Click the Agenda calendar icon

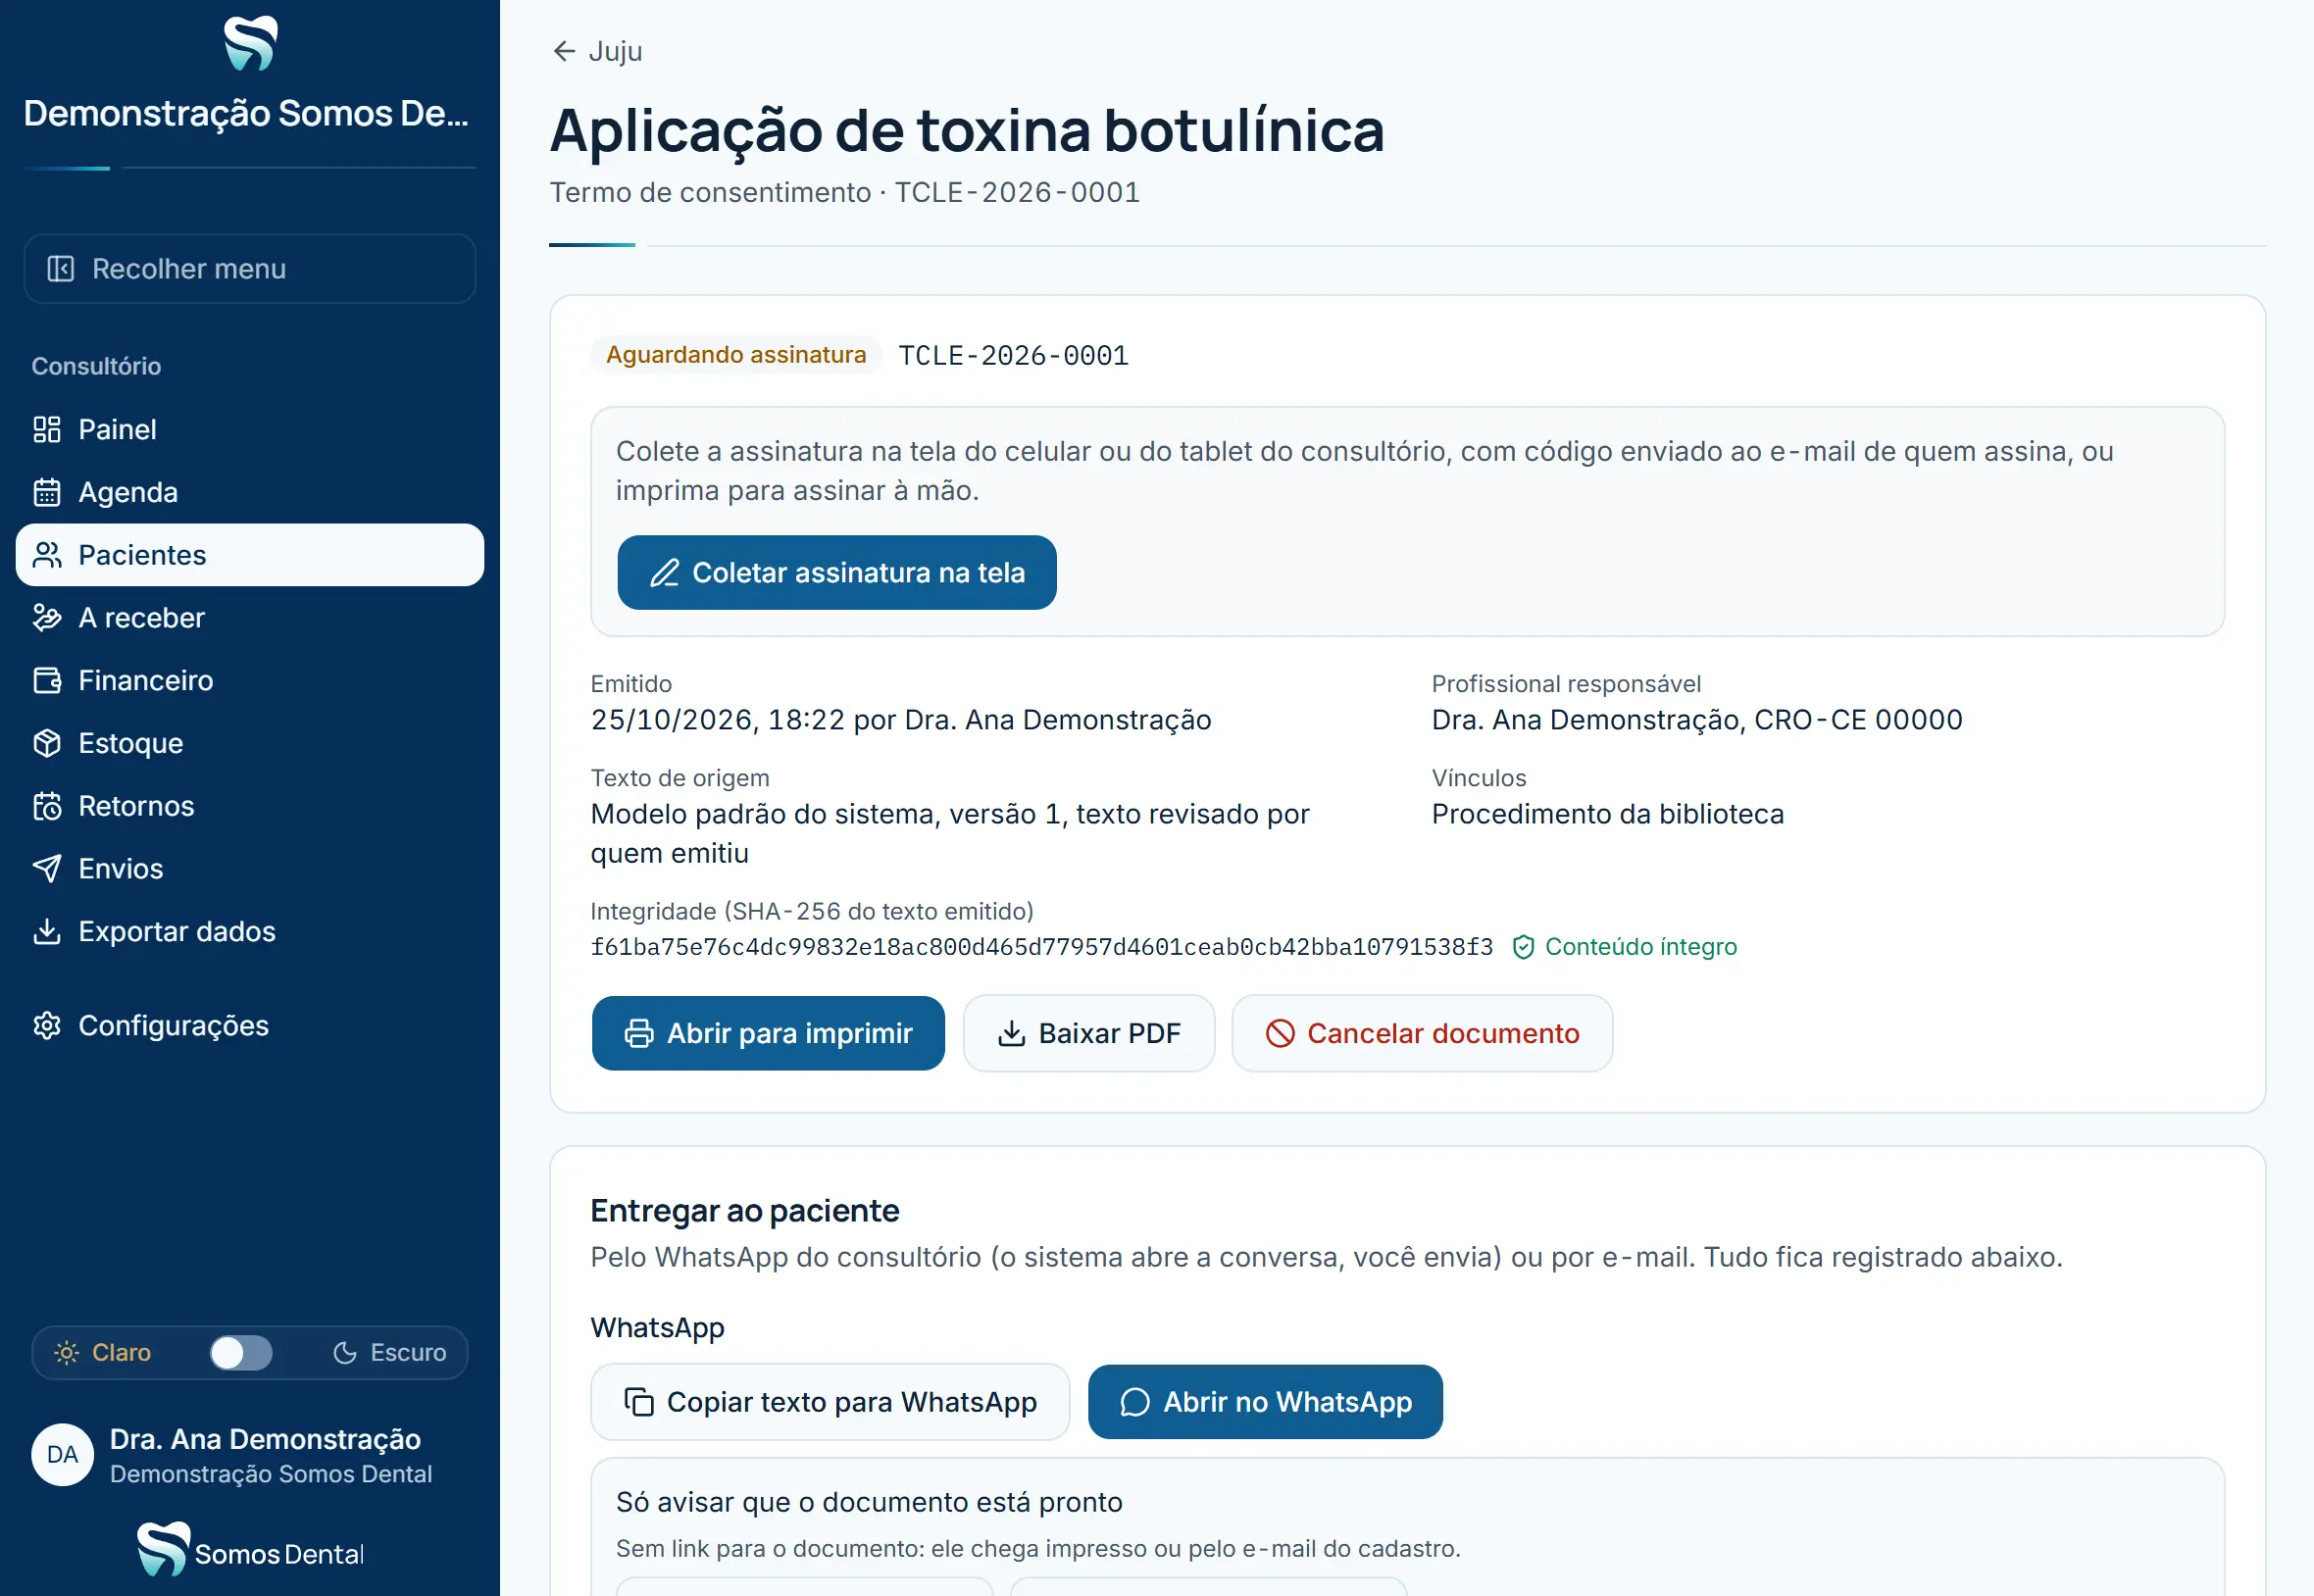tap(47, 493)
